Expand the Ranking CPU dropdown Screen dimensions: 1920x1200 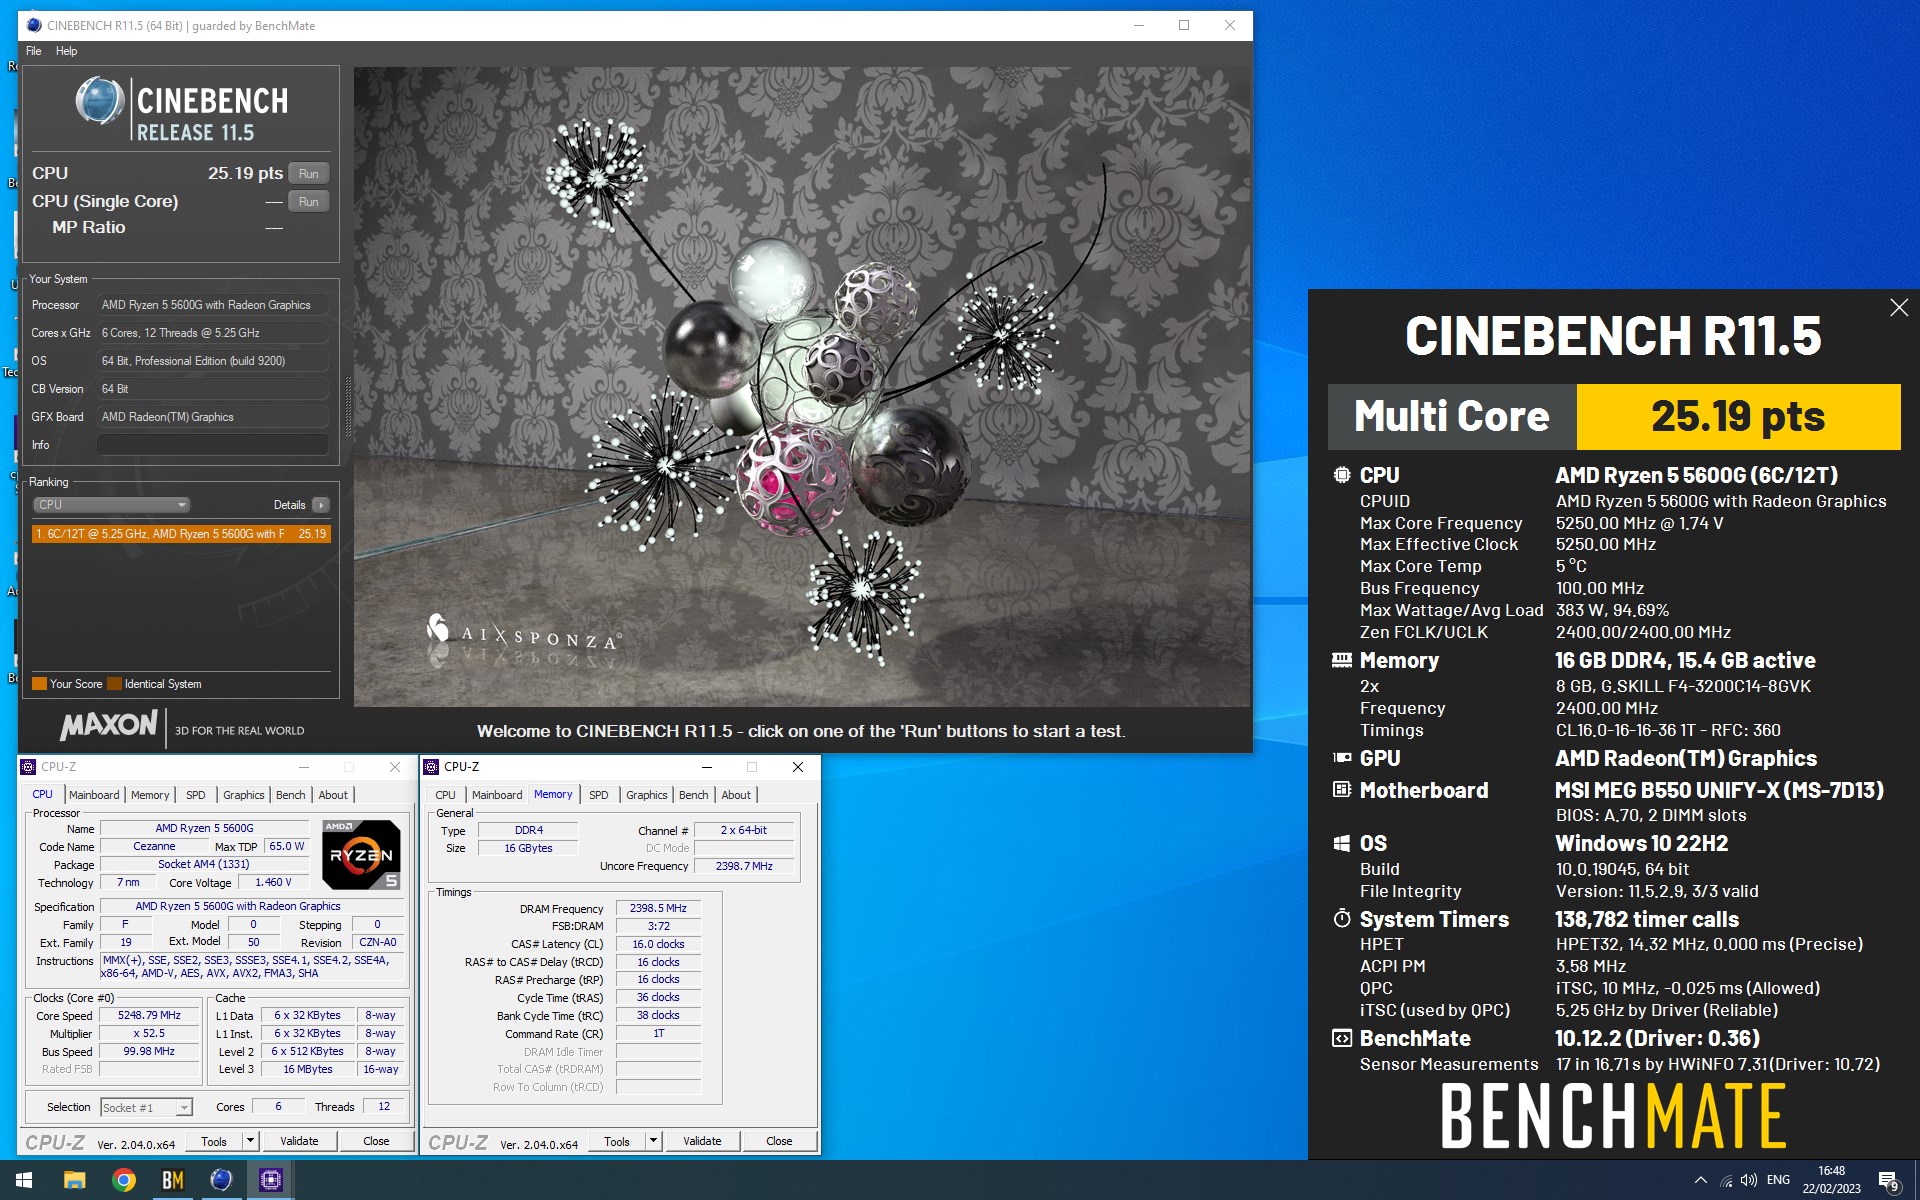point(111,505)
